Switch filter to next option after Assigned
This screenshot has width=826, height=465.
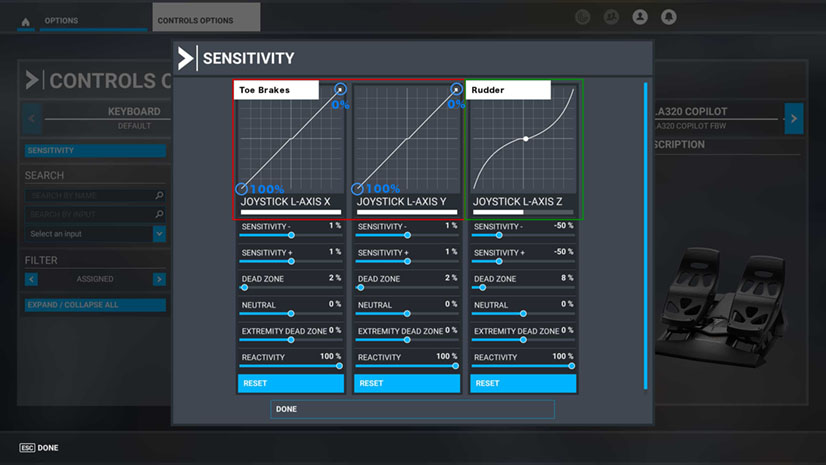click(158, 279)
